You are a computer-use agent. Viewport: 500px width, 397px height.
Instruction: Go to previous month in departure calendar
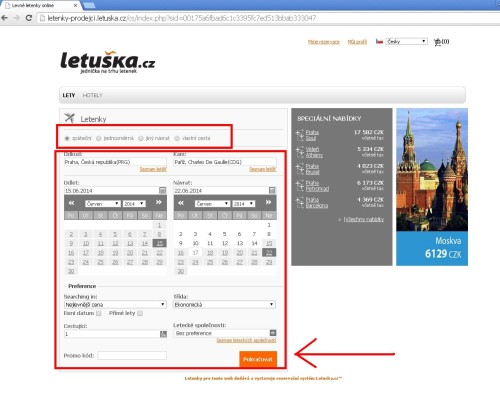tap(71, 203)
